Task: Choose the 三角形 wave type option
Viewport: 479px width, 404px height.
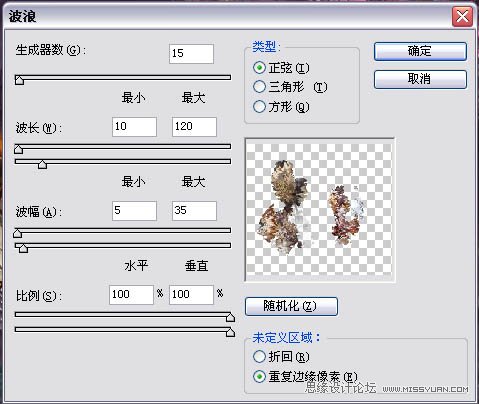Action: 259,87
